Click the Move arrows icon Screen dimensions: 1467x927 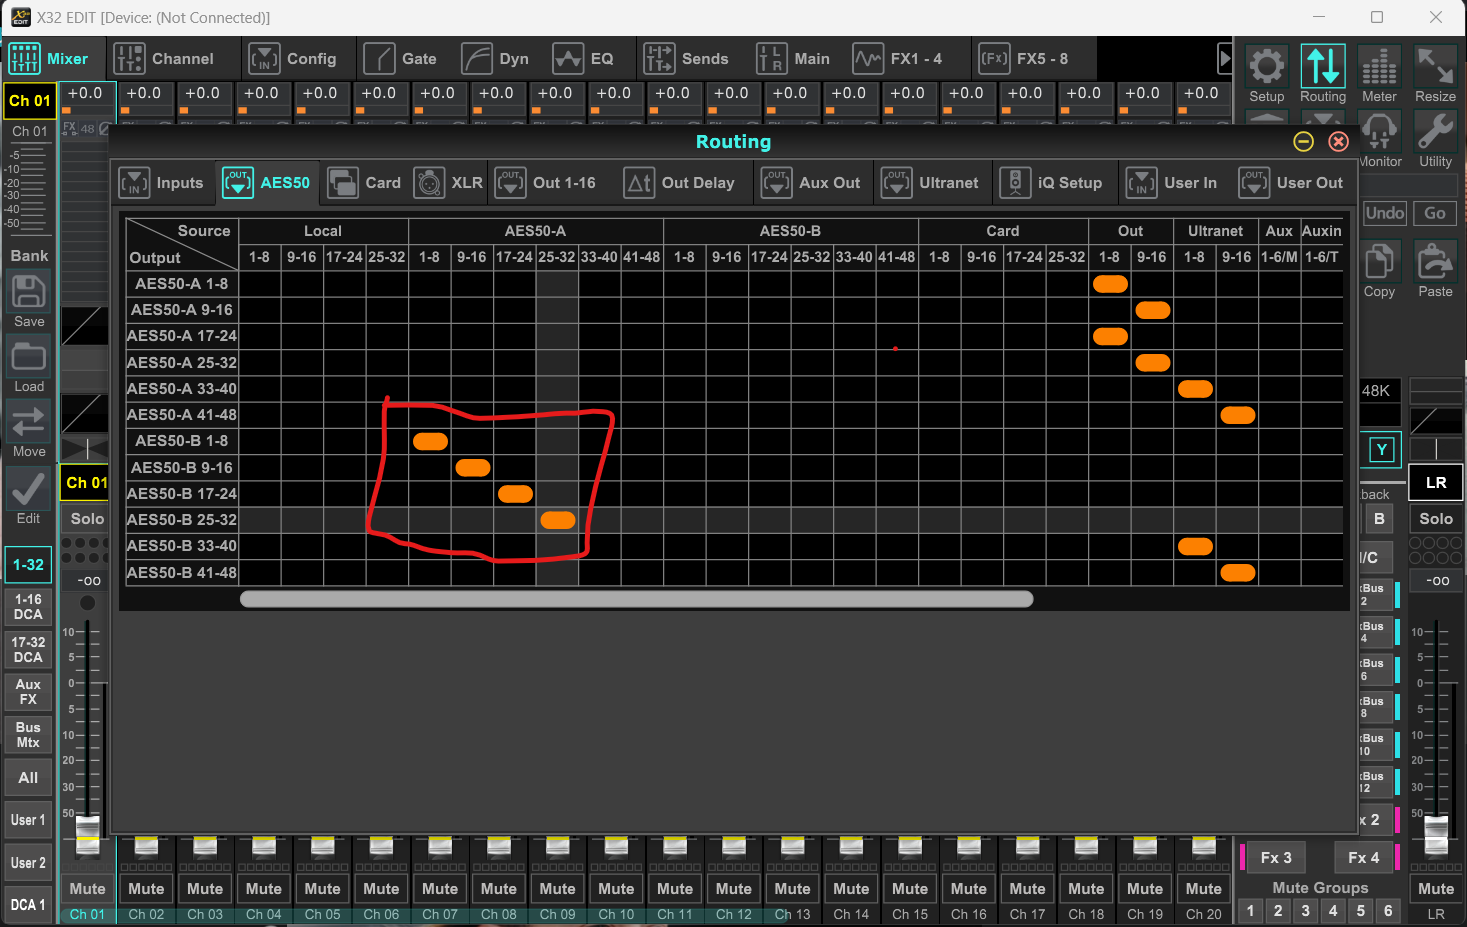(x=28, y=422)
